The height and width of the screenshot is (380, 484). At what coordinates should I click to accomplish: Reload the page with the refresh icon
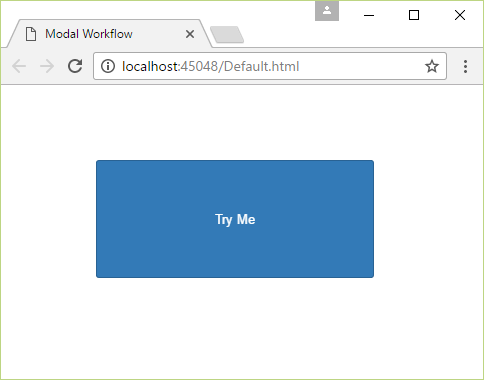(75, 66)
